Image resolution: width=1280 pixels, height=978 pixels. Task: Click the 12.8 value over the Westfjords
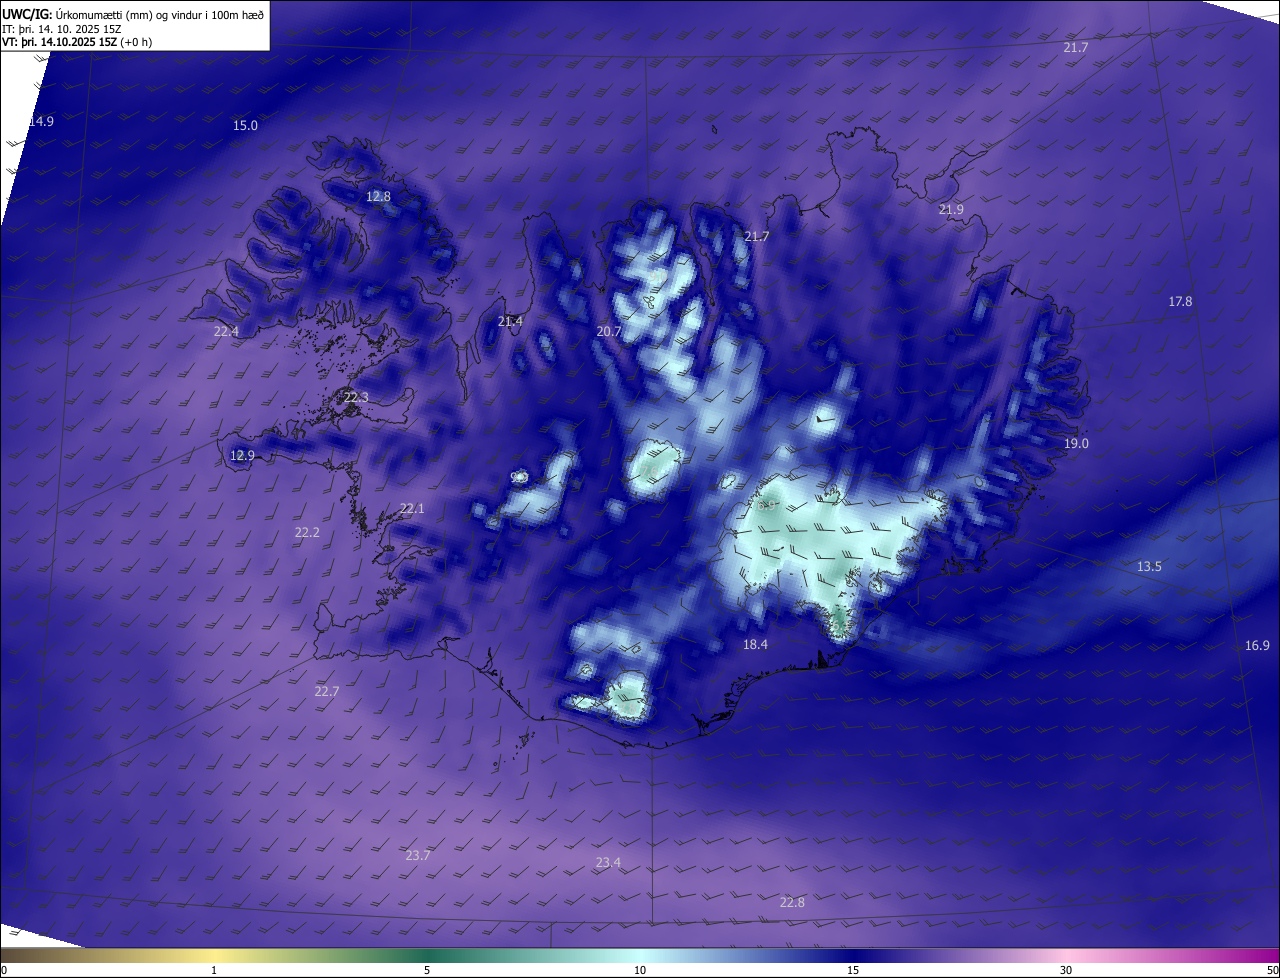(378, 196)
